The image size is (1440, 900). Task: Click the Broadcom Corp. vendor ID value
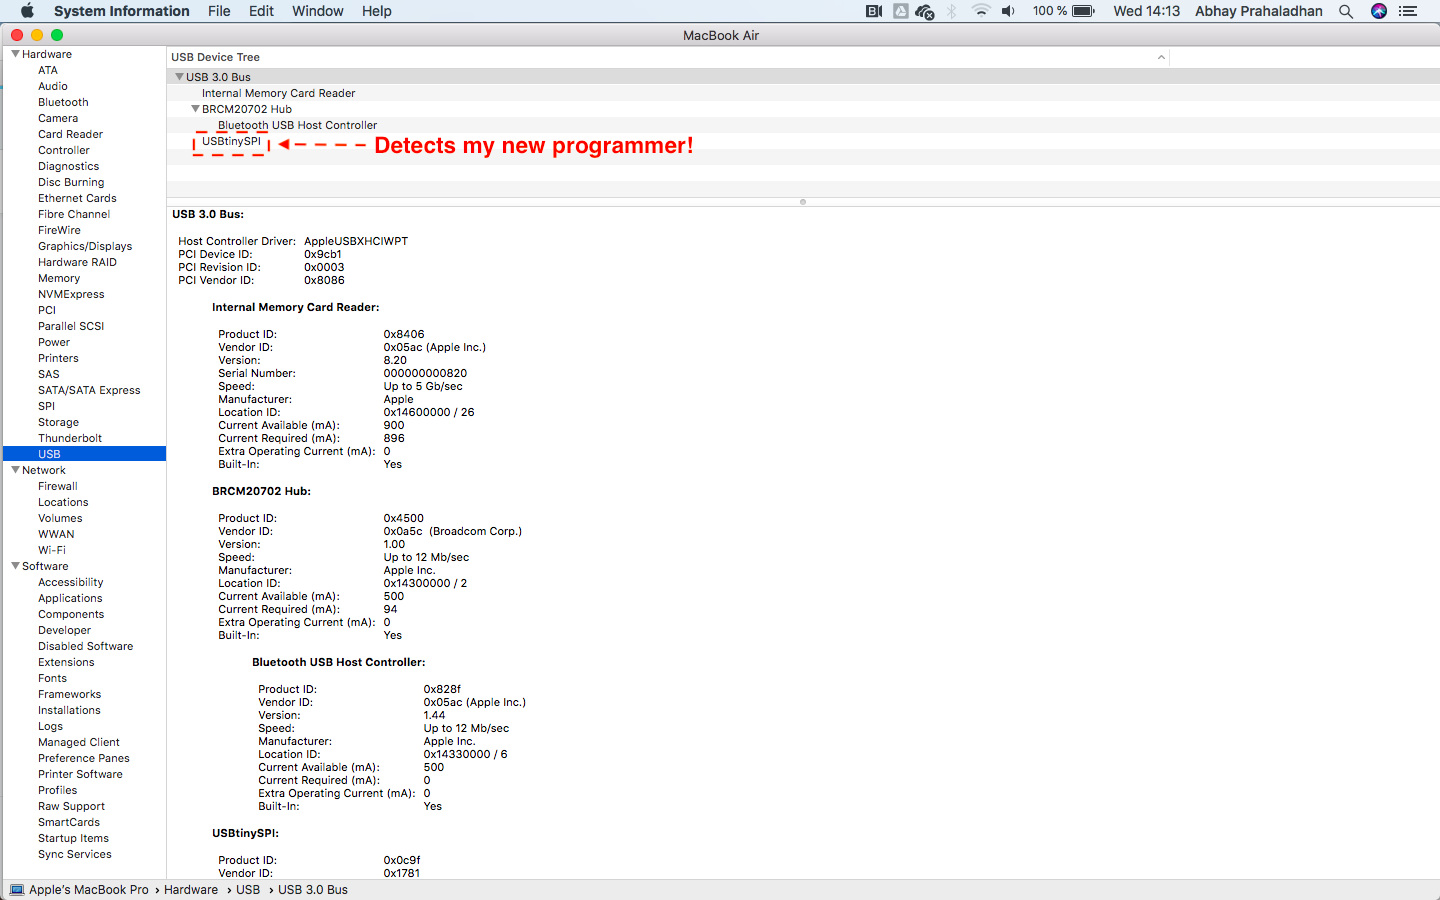click(453, 531)
